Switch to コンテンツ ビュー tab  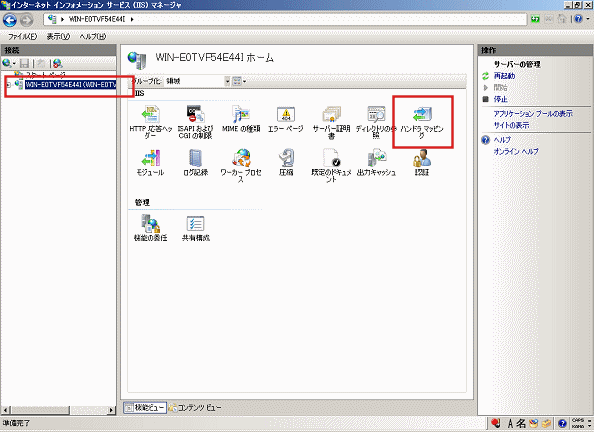point(195,408)
